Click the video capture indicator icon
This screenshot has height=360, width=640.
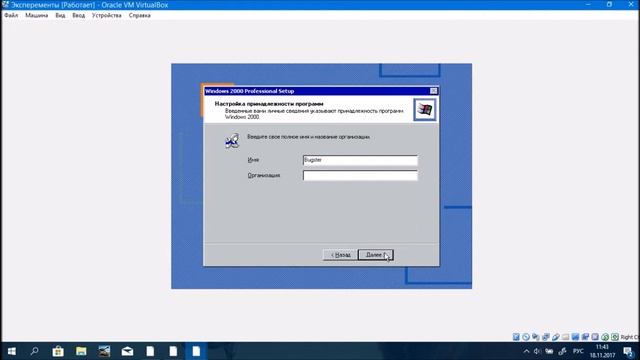pos(585,337)
